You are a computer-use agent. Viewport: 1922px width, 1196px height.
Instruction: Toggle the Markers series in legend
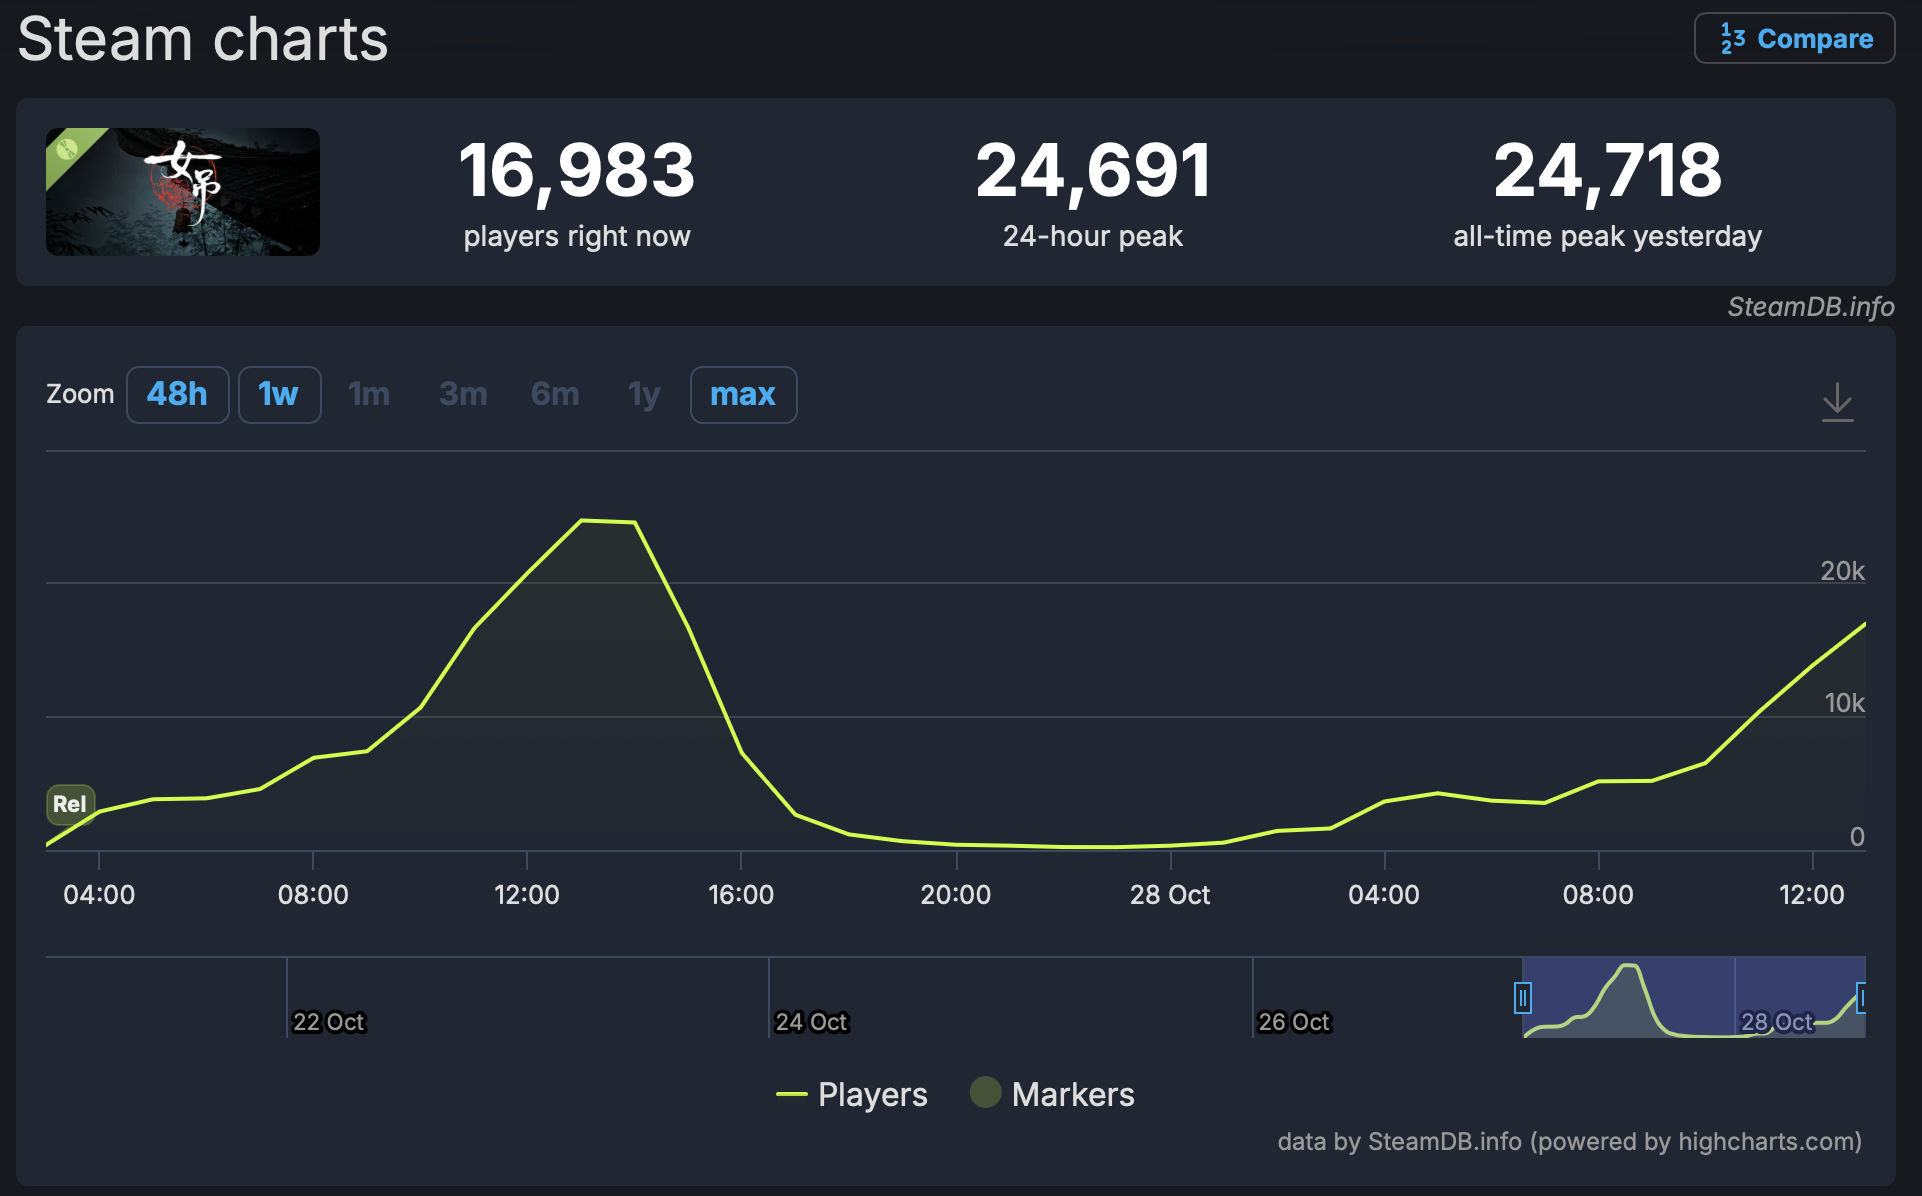[1072, 1094]
